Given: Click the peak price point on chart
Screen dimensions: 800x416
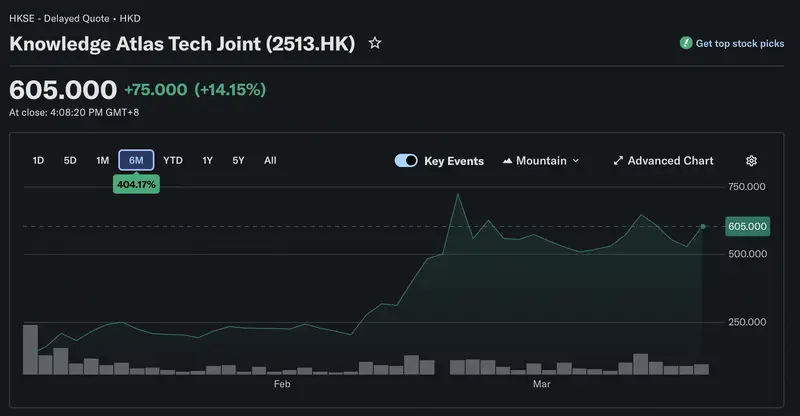Looking at the screenshot, I should click(458, 194).
